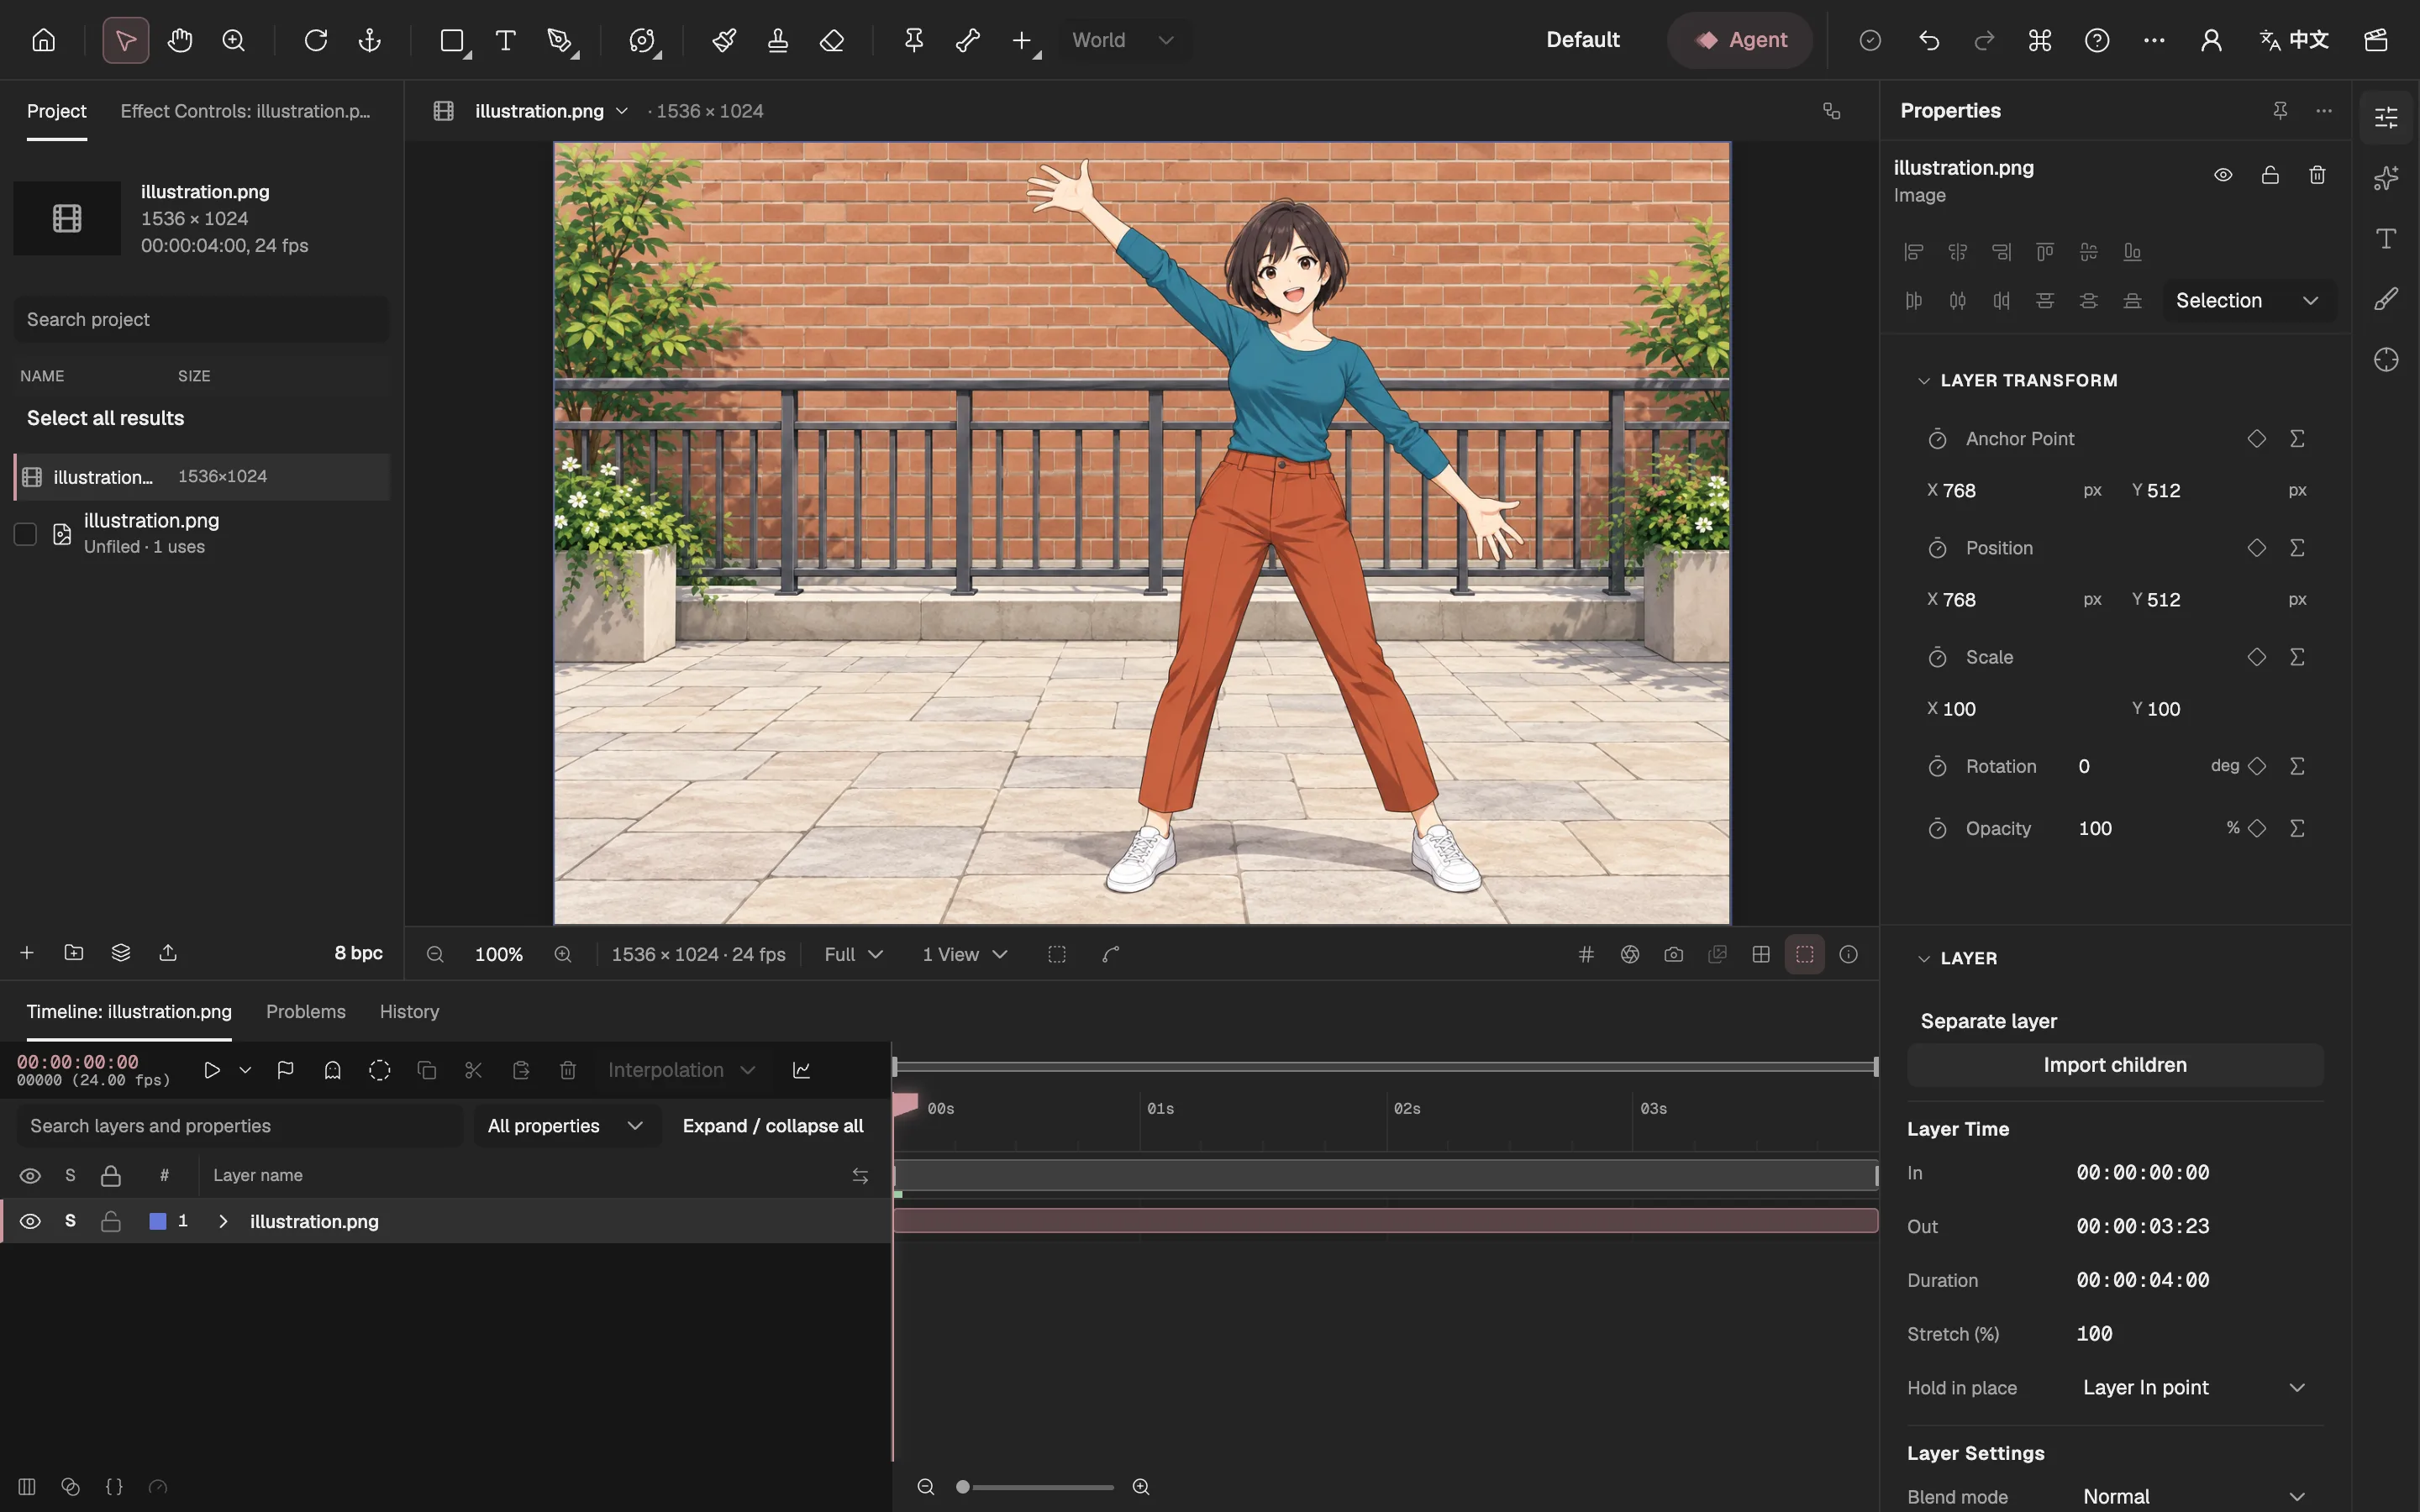
Task: Open the Help question mark icon
Action: 2097,40
